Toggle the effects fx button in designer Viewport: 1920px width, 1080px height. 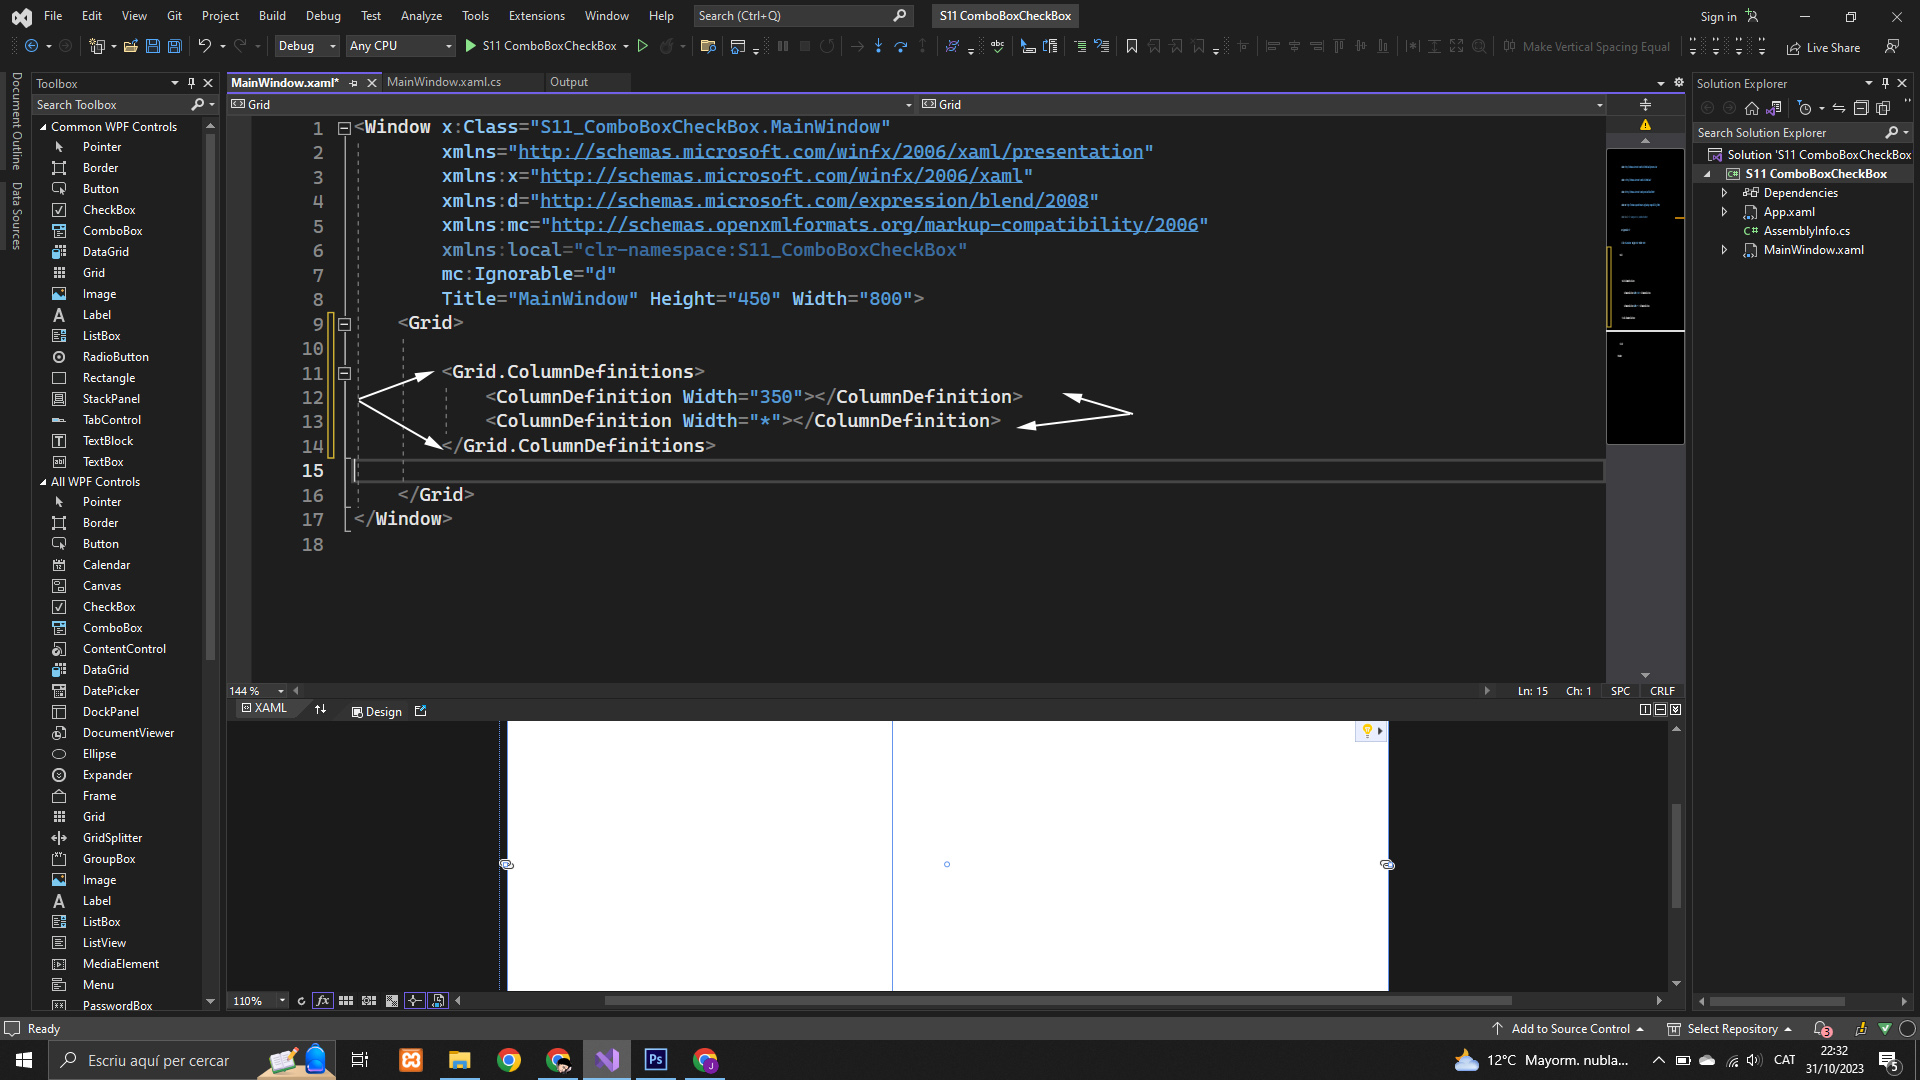[322, 1001]
